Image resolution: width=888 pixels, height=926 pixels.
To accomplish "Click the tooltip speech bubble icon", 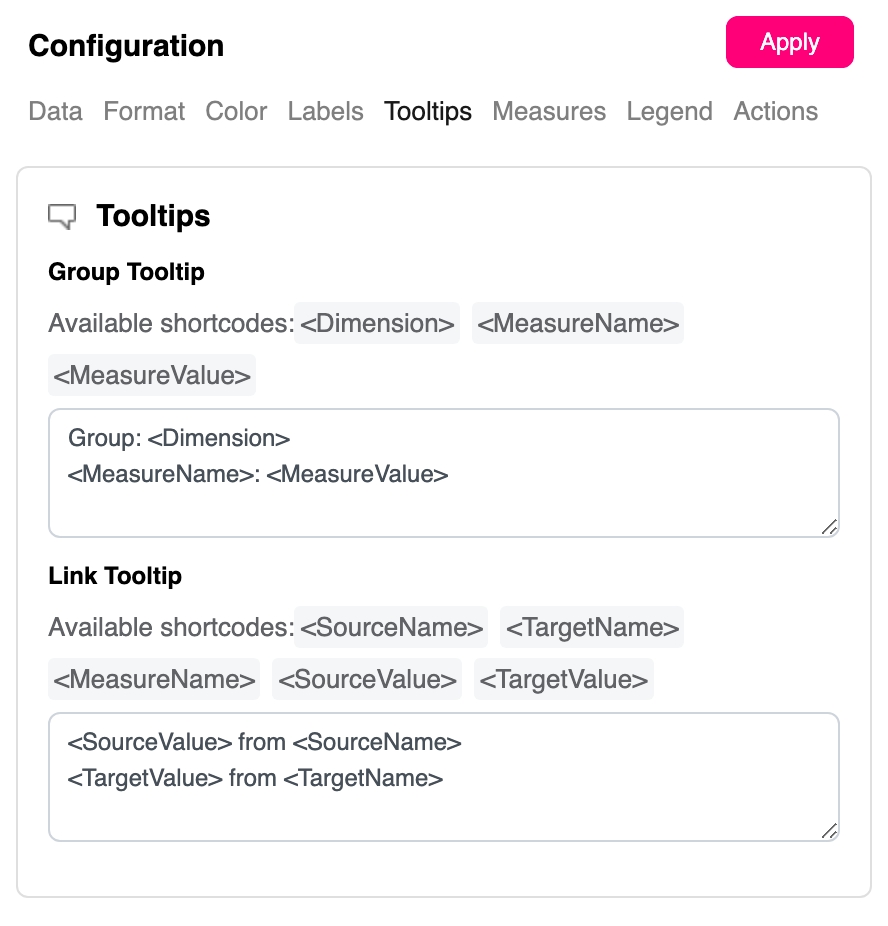I will [x=62, y=216].
